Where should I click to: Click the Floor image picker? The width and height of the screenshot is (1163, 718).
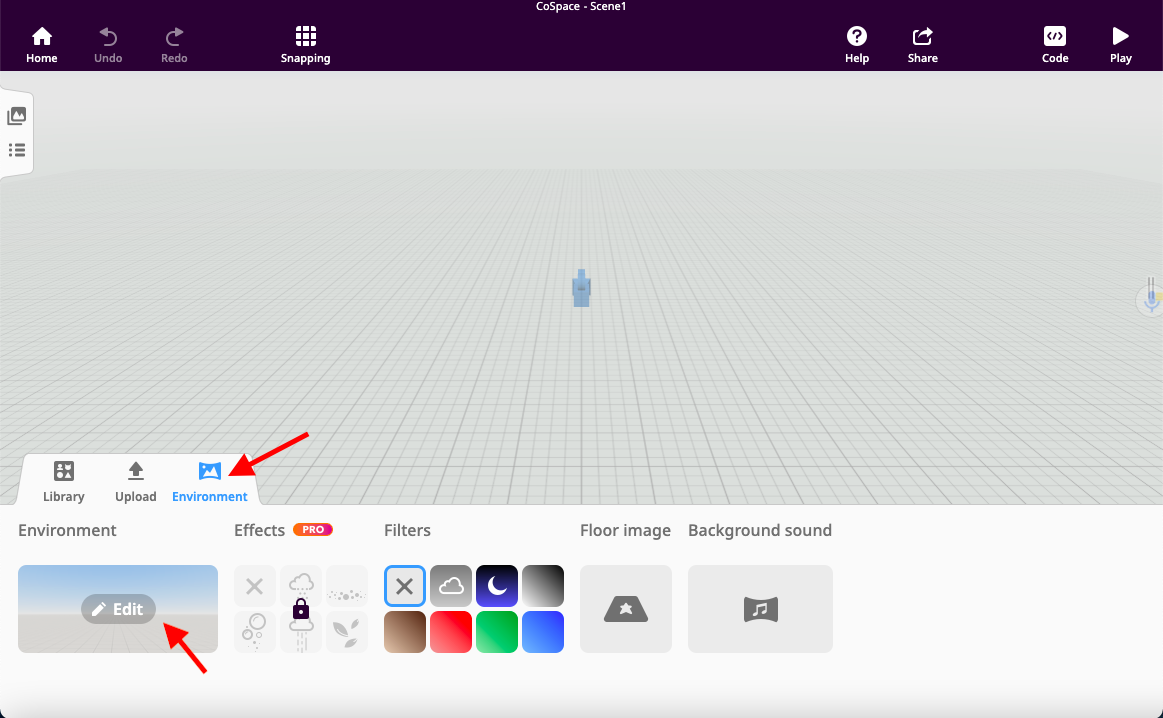pos(625,608)
